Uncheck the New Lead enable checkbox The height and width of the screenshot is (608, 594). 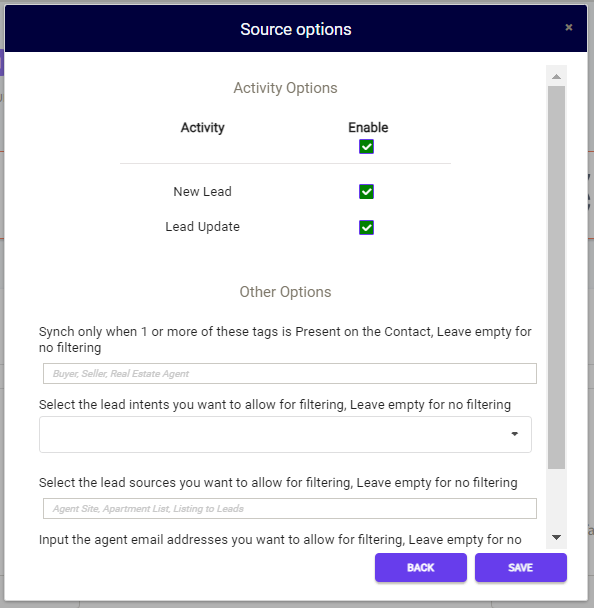[366, 192]
